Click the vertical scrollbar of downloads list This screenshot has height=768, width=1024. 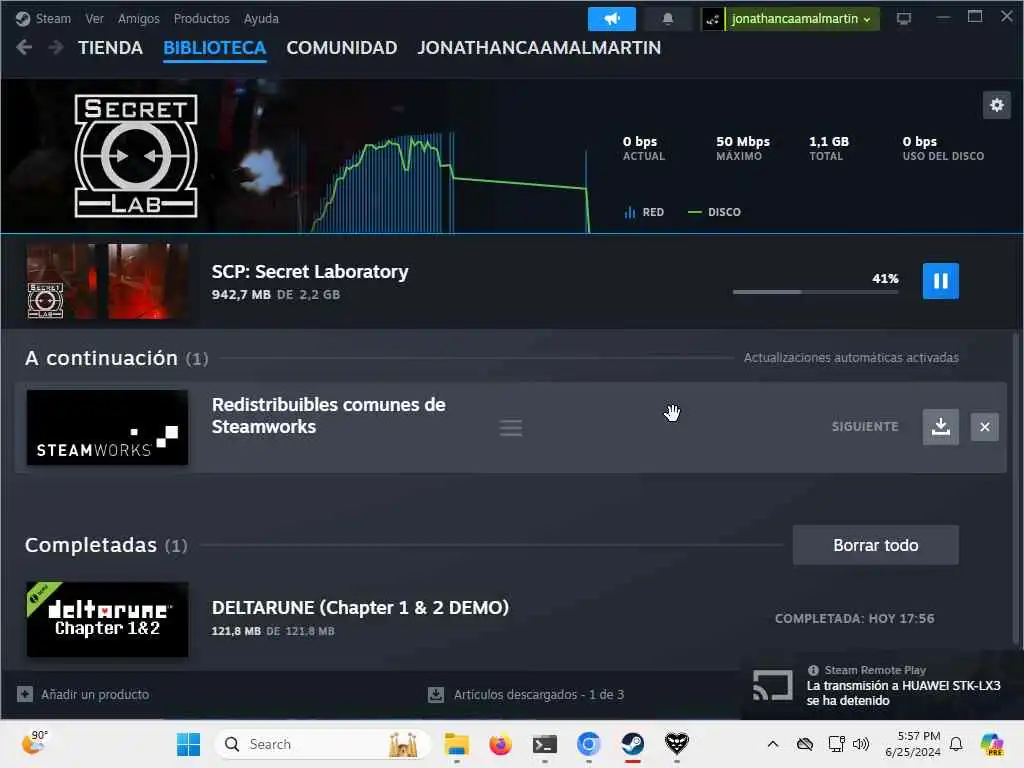point(1016,490)
